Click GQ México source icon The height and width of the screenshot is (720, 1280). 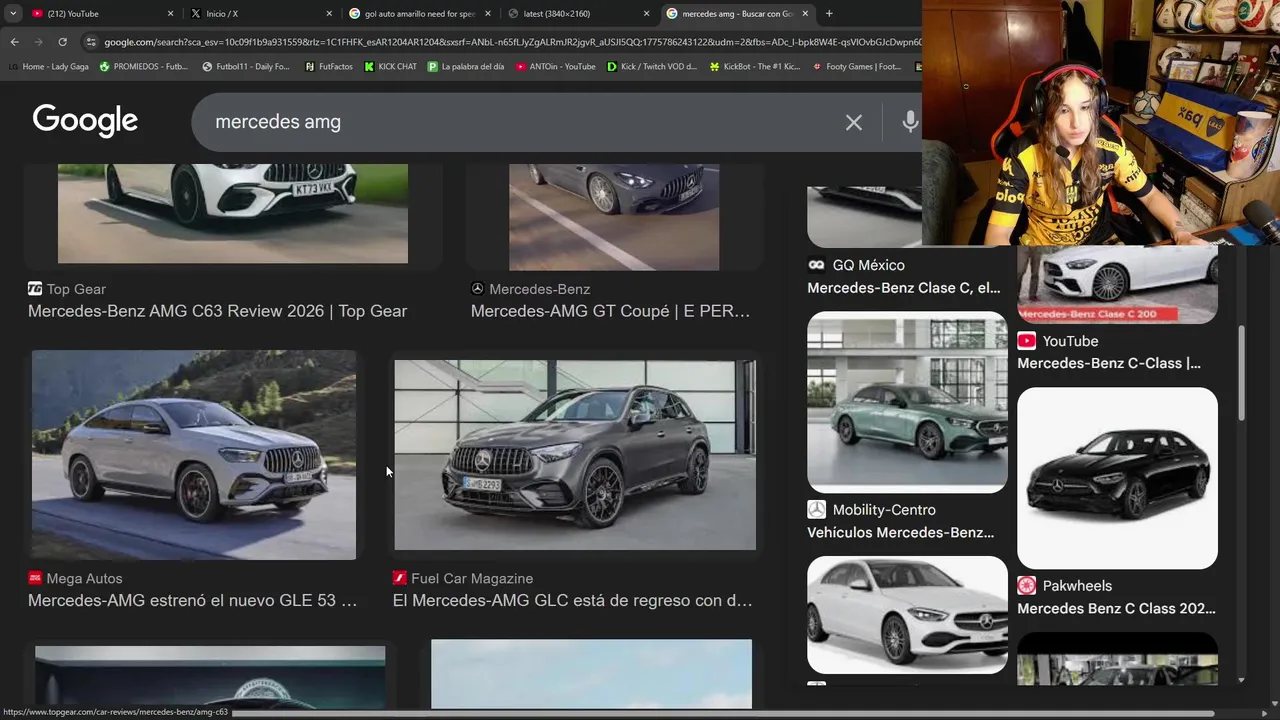(x=816, y=265)
